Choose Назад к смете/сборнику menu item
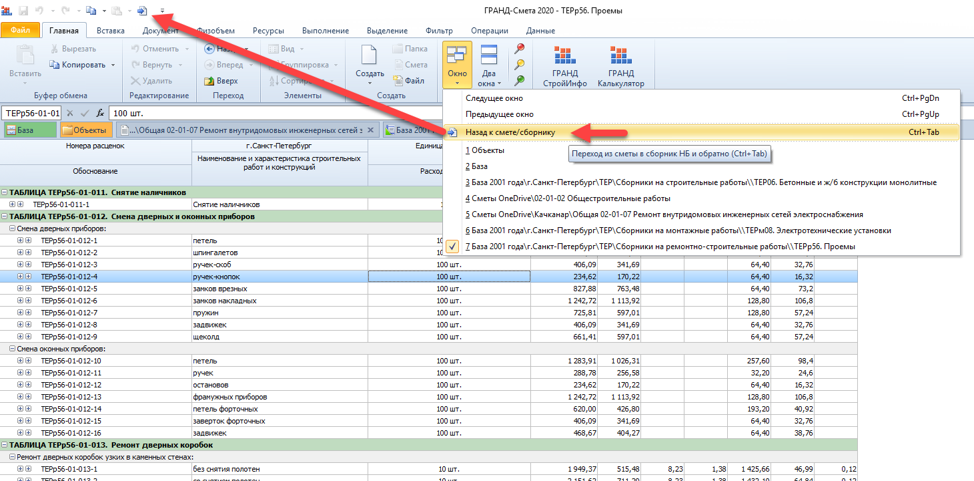 click(x=702, y=132)
